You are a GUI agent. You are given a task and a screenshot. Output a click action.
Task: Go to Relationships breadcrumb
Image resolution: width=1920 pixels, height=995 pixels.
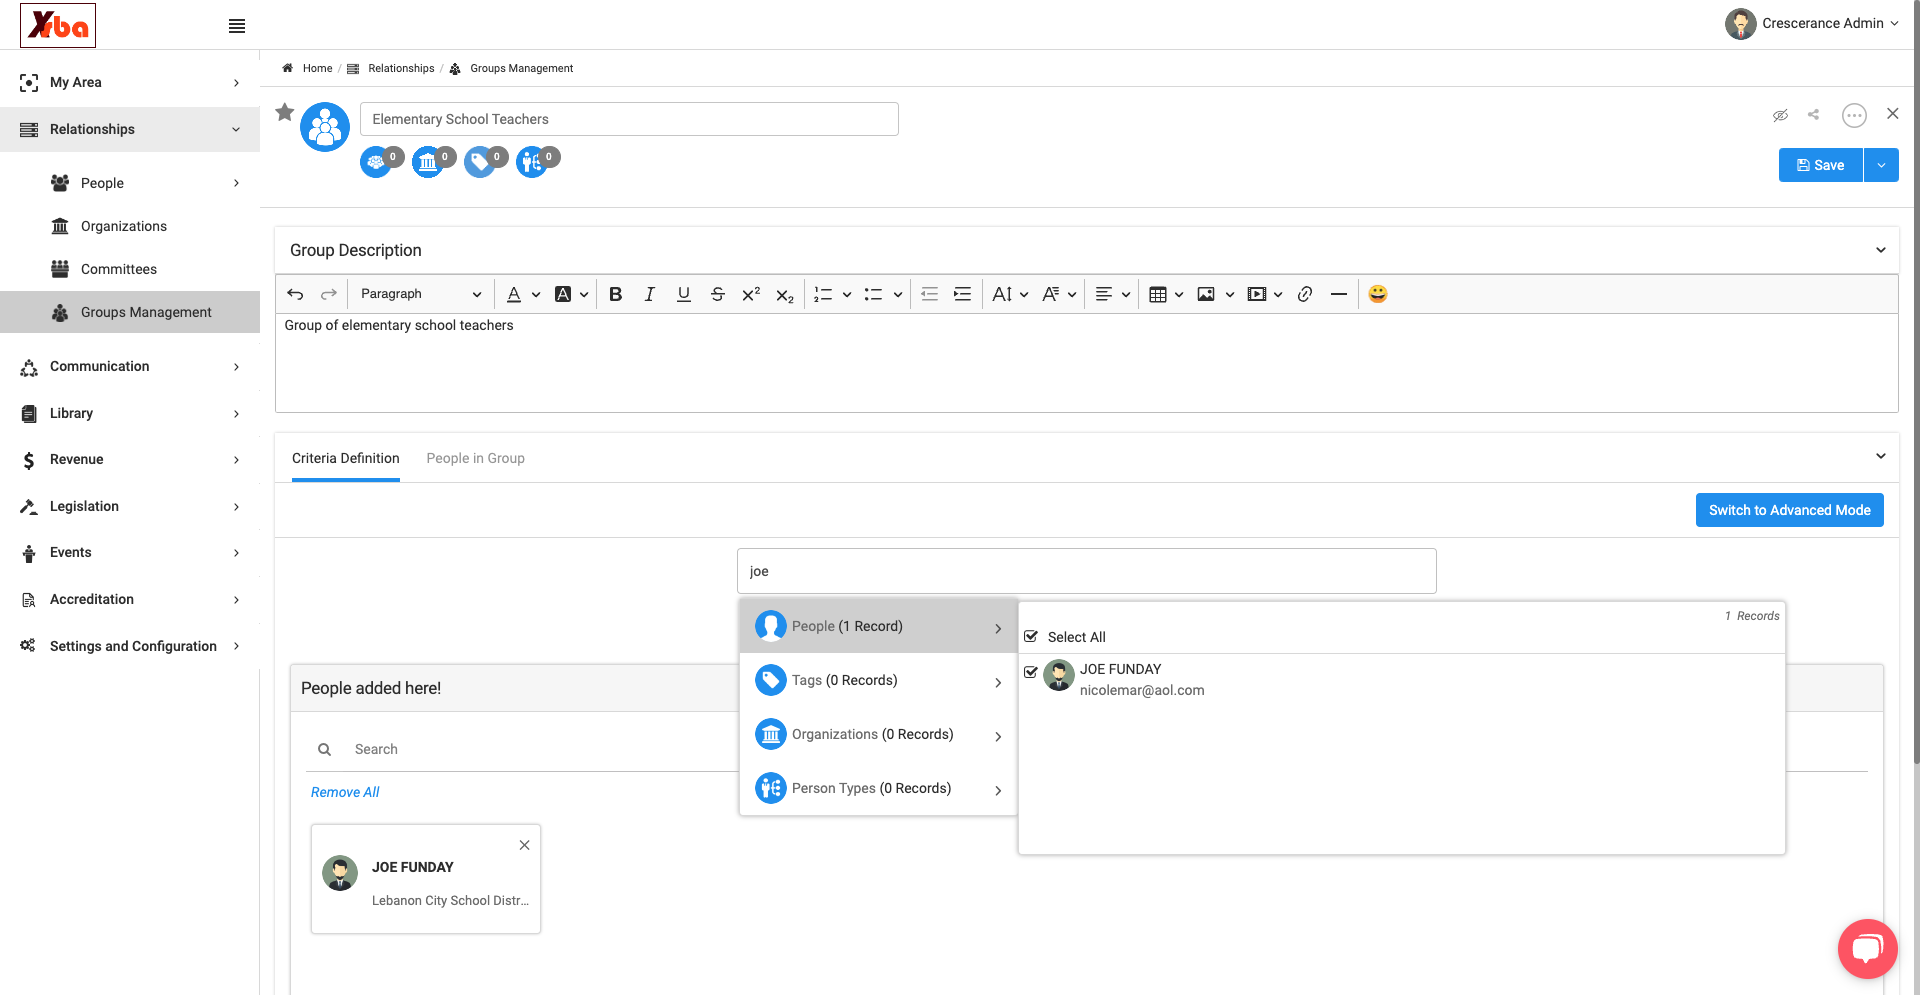[401, 68]
